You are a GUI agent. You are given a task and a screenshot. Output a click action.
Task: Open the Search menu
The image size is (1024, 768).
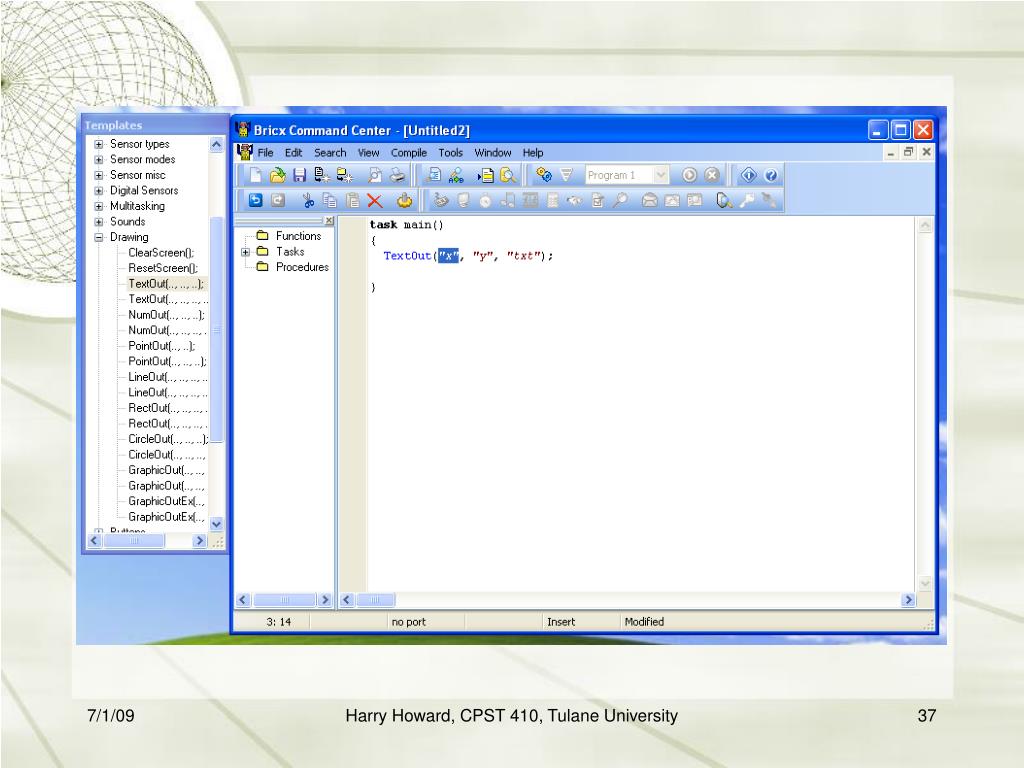point(330,153)
